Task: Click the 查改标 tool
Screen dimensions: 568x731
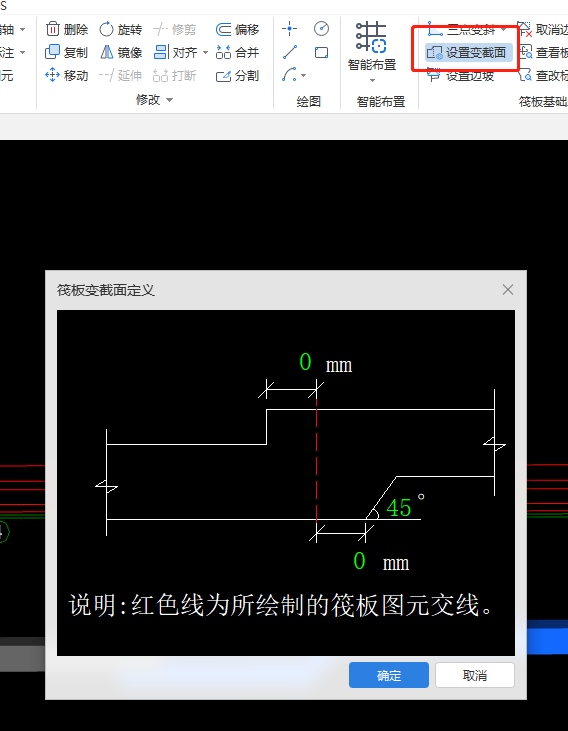Action: point(543,75)
